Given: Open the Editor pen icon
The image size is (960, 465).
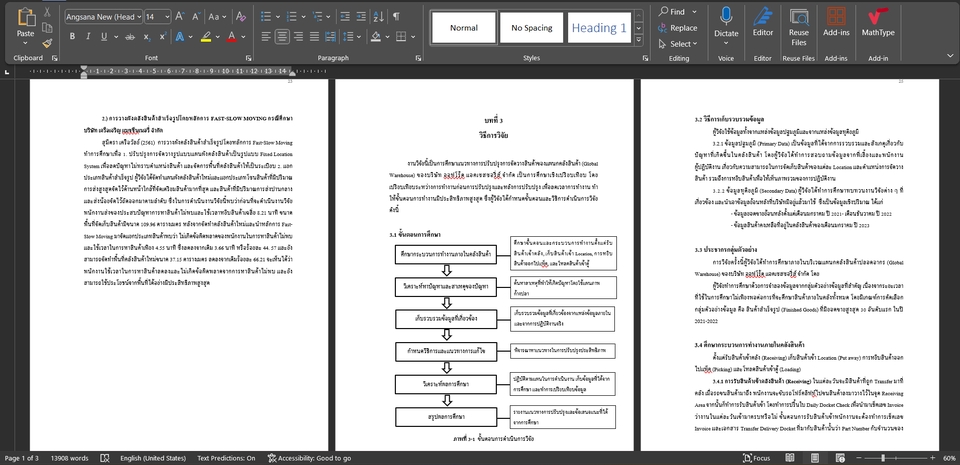Looking at the screenshot, I should pyautogui.click(x=763, y=21).
